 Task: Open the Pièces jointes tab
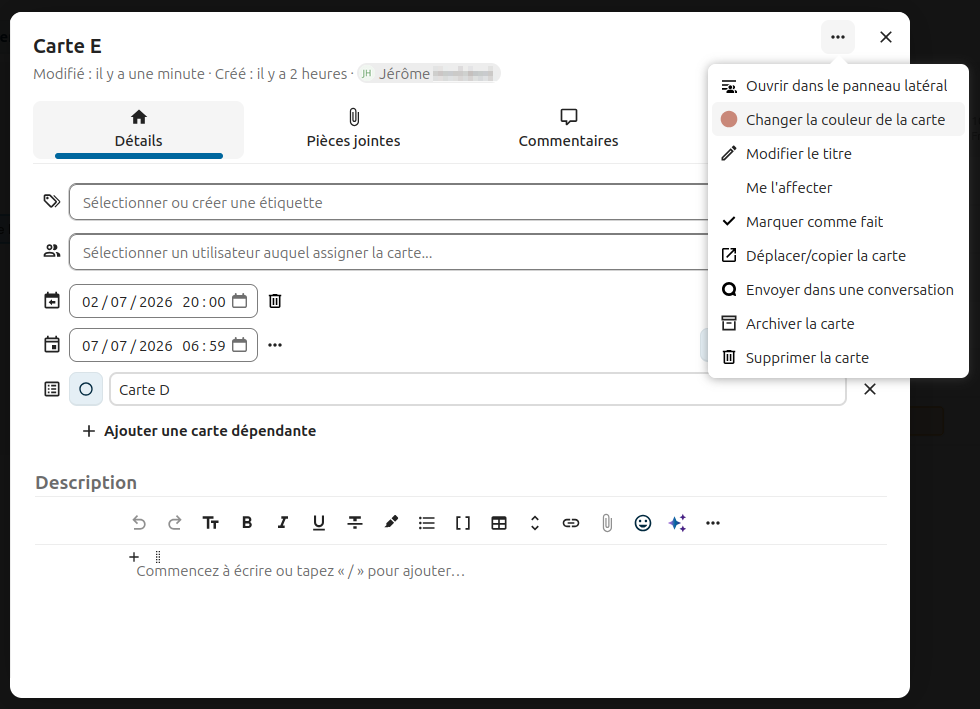[x=353, y=130]
